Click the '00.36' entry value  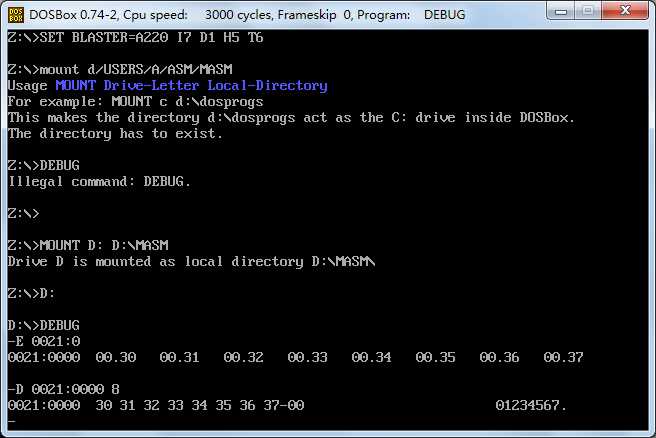(500, 357)
